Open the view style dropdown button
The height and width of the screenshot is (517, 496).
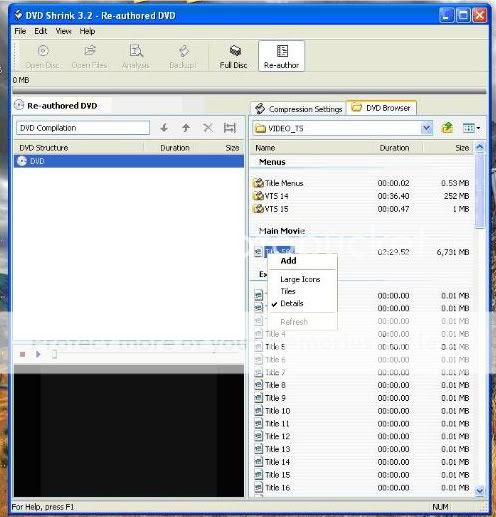(471, 128)
